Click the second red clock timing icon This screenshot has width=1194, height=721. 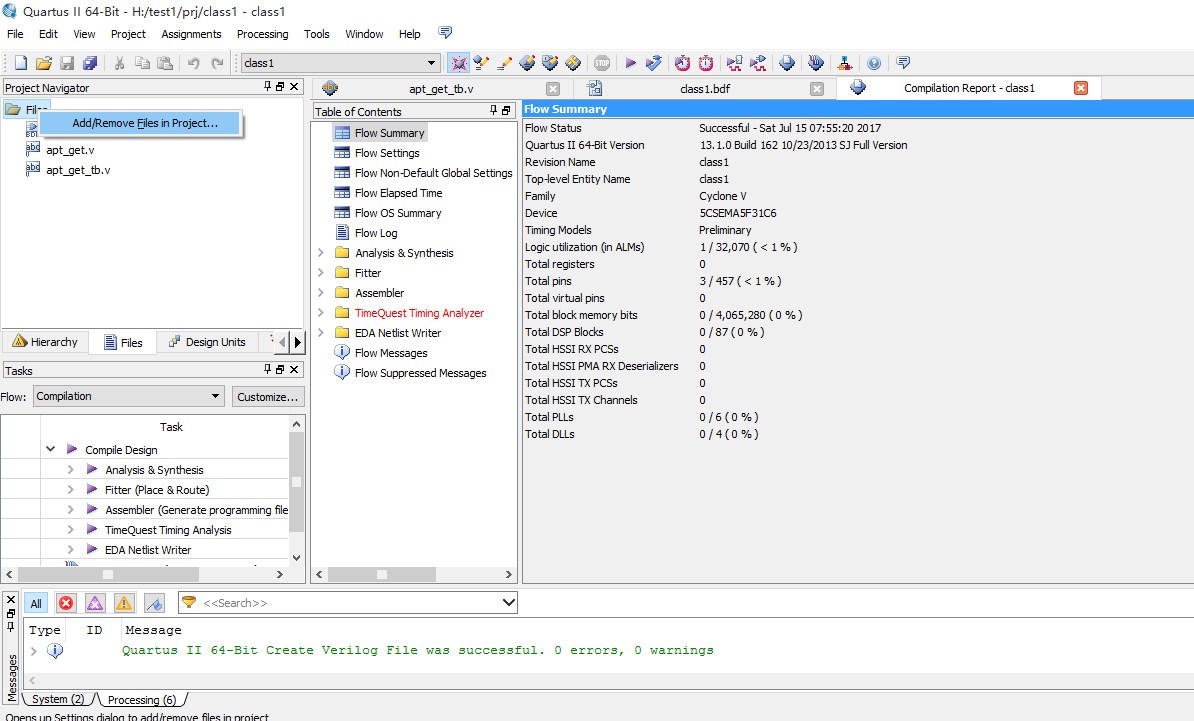pos(706,63)
